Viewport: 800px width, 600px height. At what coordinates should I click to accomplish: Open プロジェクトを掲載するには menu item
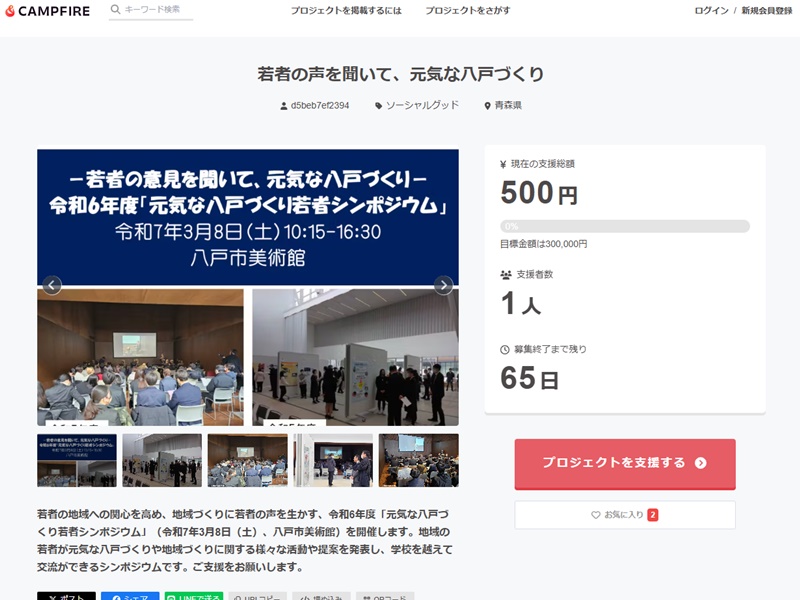click(346, 11)
